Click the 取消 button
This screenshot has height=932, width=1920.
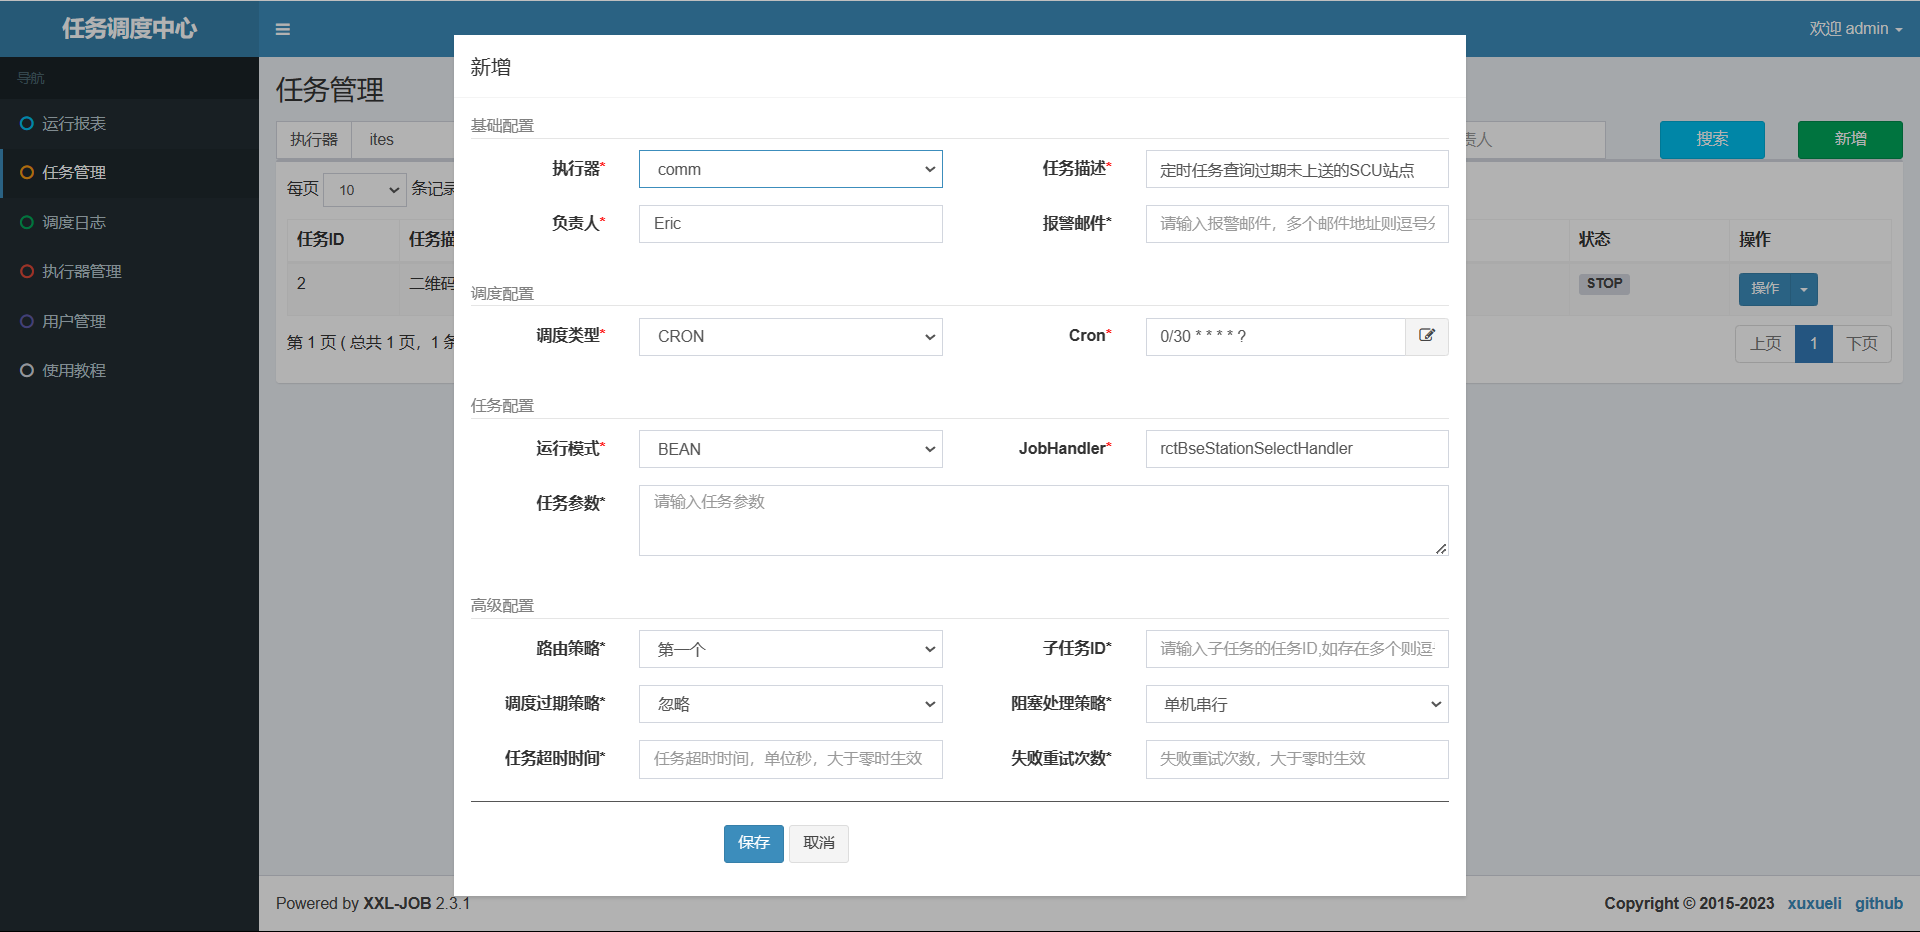coord(818,843)
